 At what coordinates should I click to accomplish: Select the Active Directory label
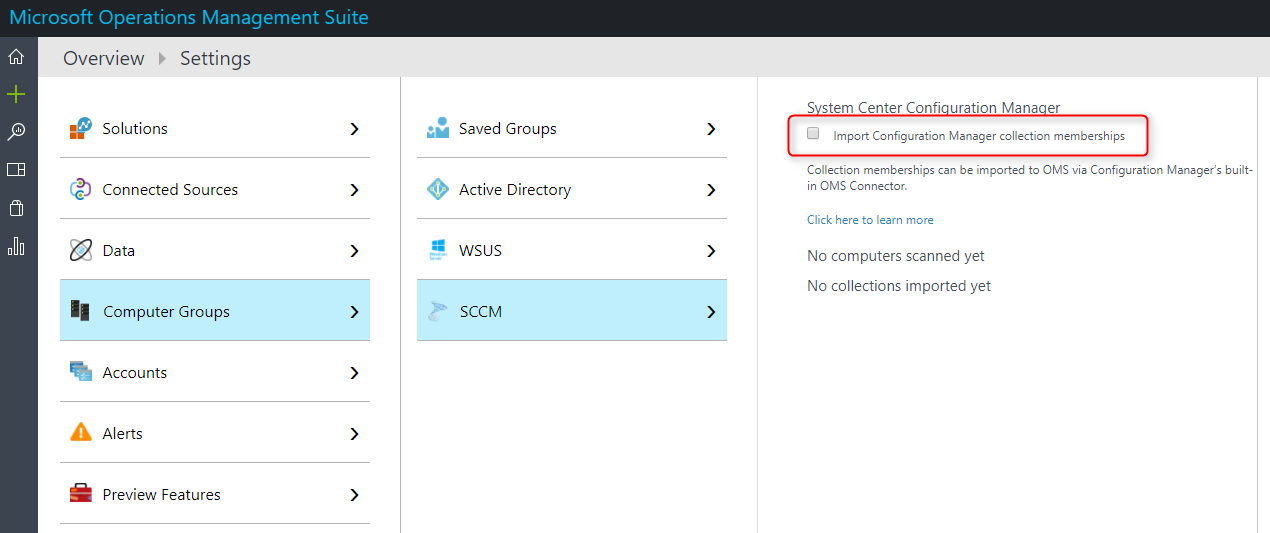click(515, 189)
